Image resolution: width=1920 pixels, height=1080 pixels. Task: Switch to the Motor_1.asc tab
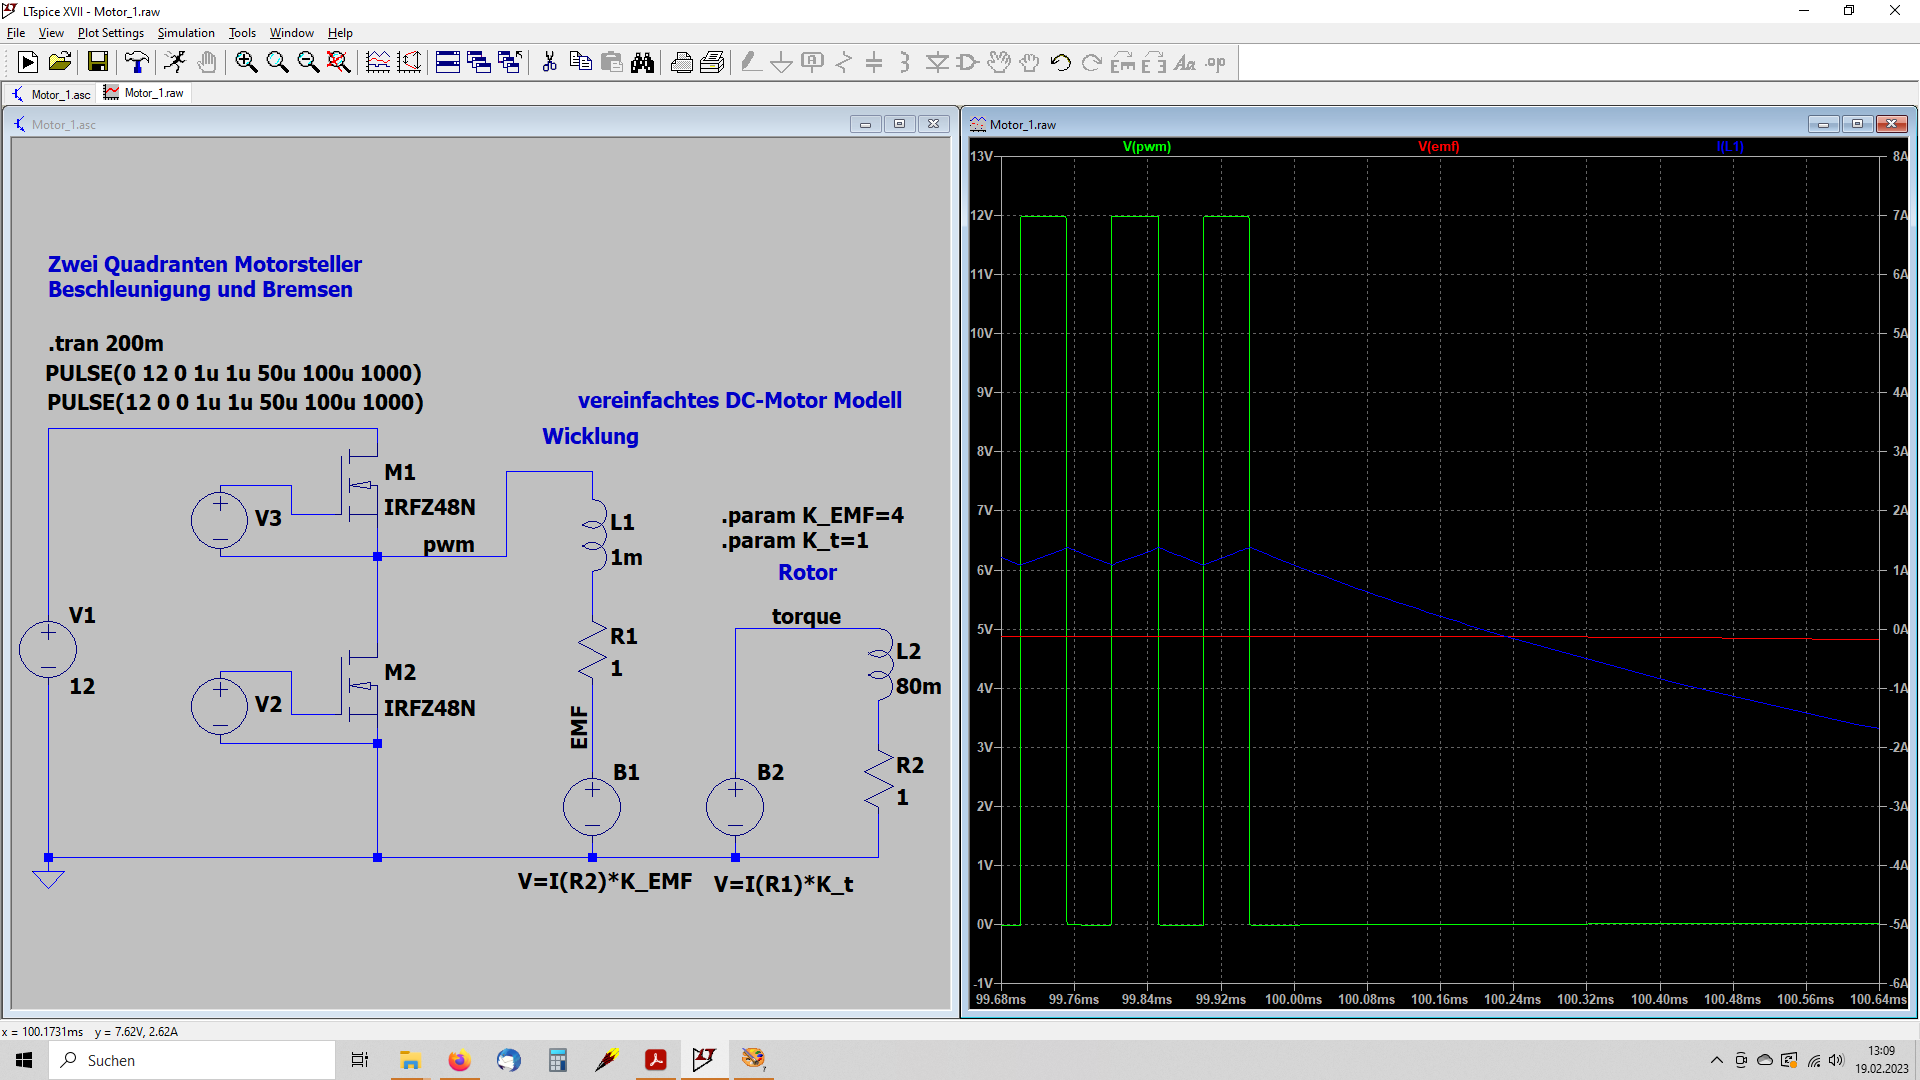point(51,94)
